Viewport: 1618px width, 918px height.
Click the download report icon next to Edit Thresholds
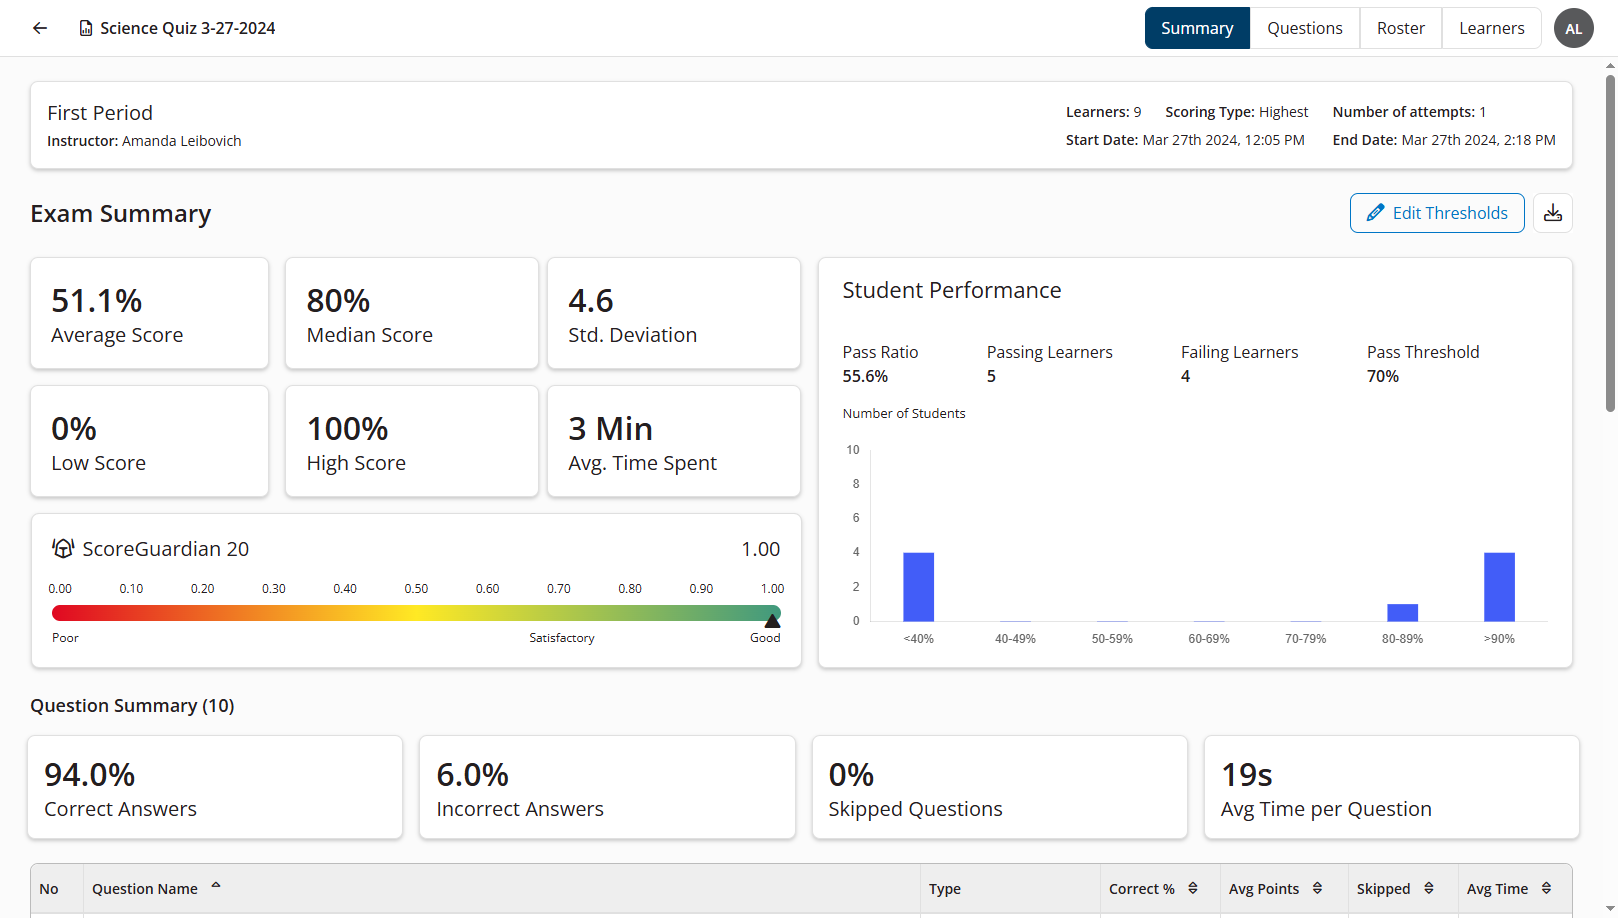coord(1552,212)
